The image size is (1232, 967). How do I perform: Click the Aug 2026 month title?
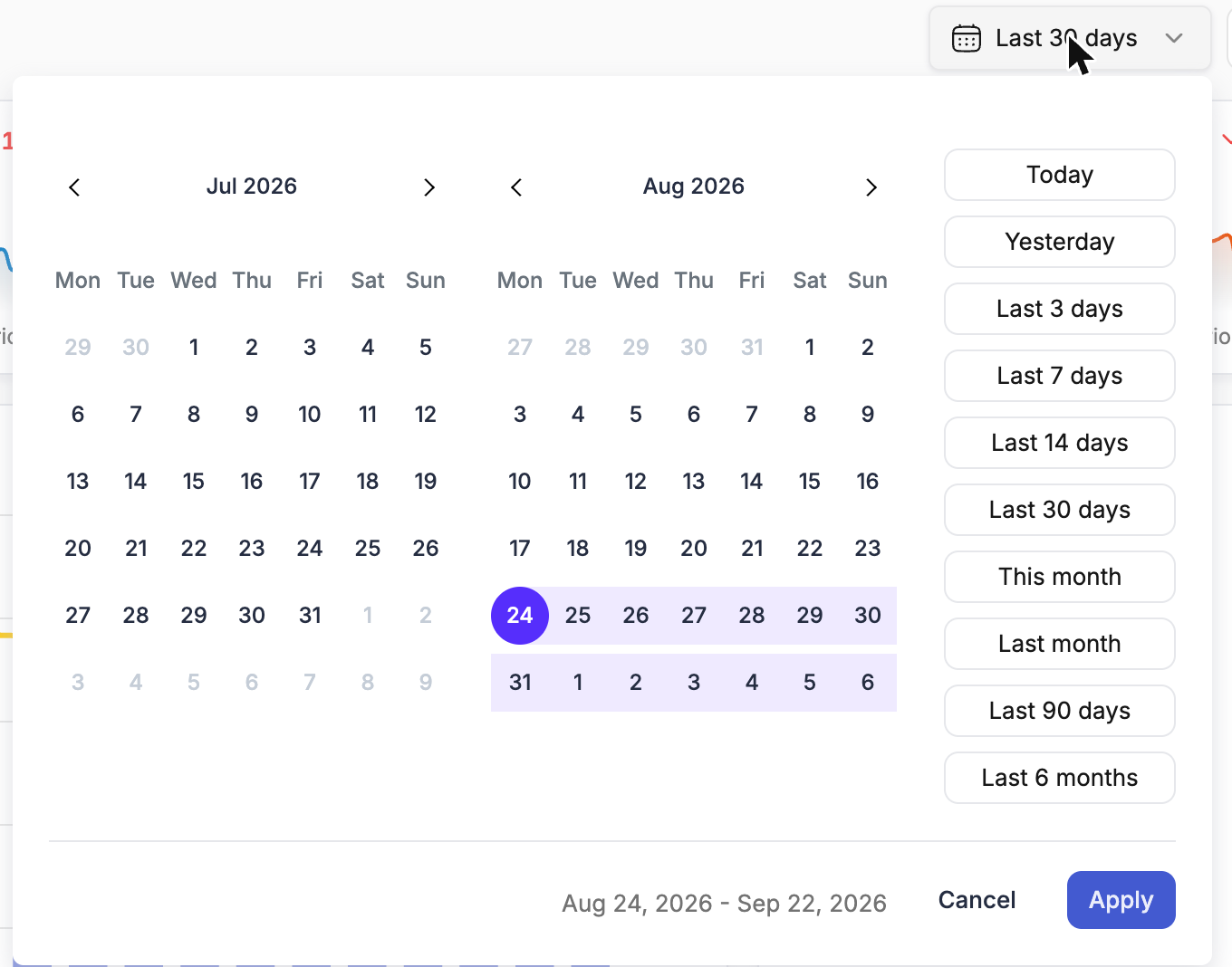694,186
